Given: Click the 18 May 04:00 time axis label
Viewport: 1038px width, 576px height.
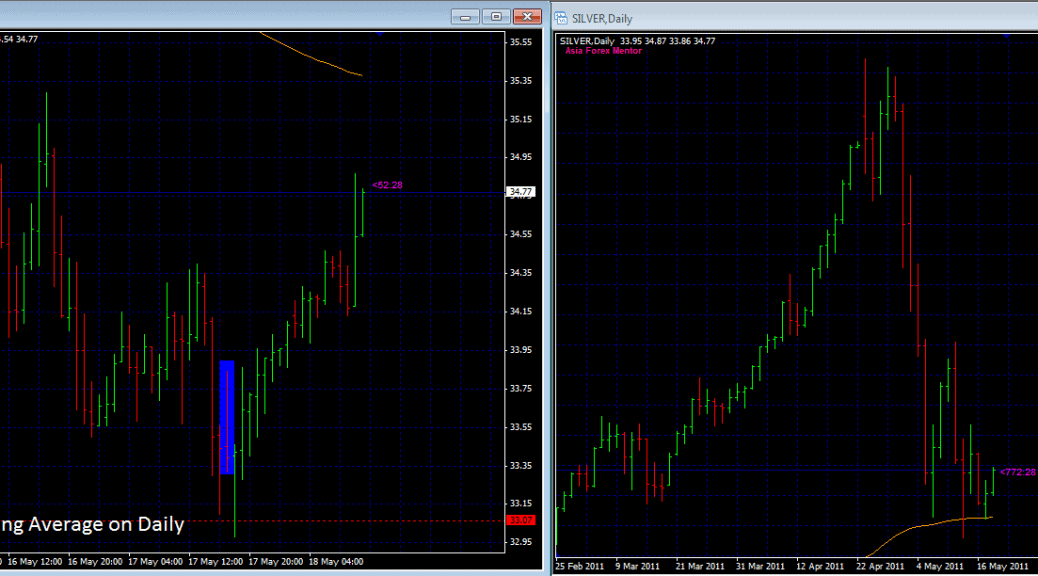Looking at the screenshot, I should click(x=336, y=561).
